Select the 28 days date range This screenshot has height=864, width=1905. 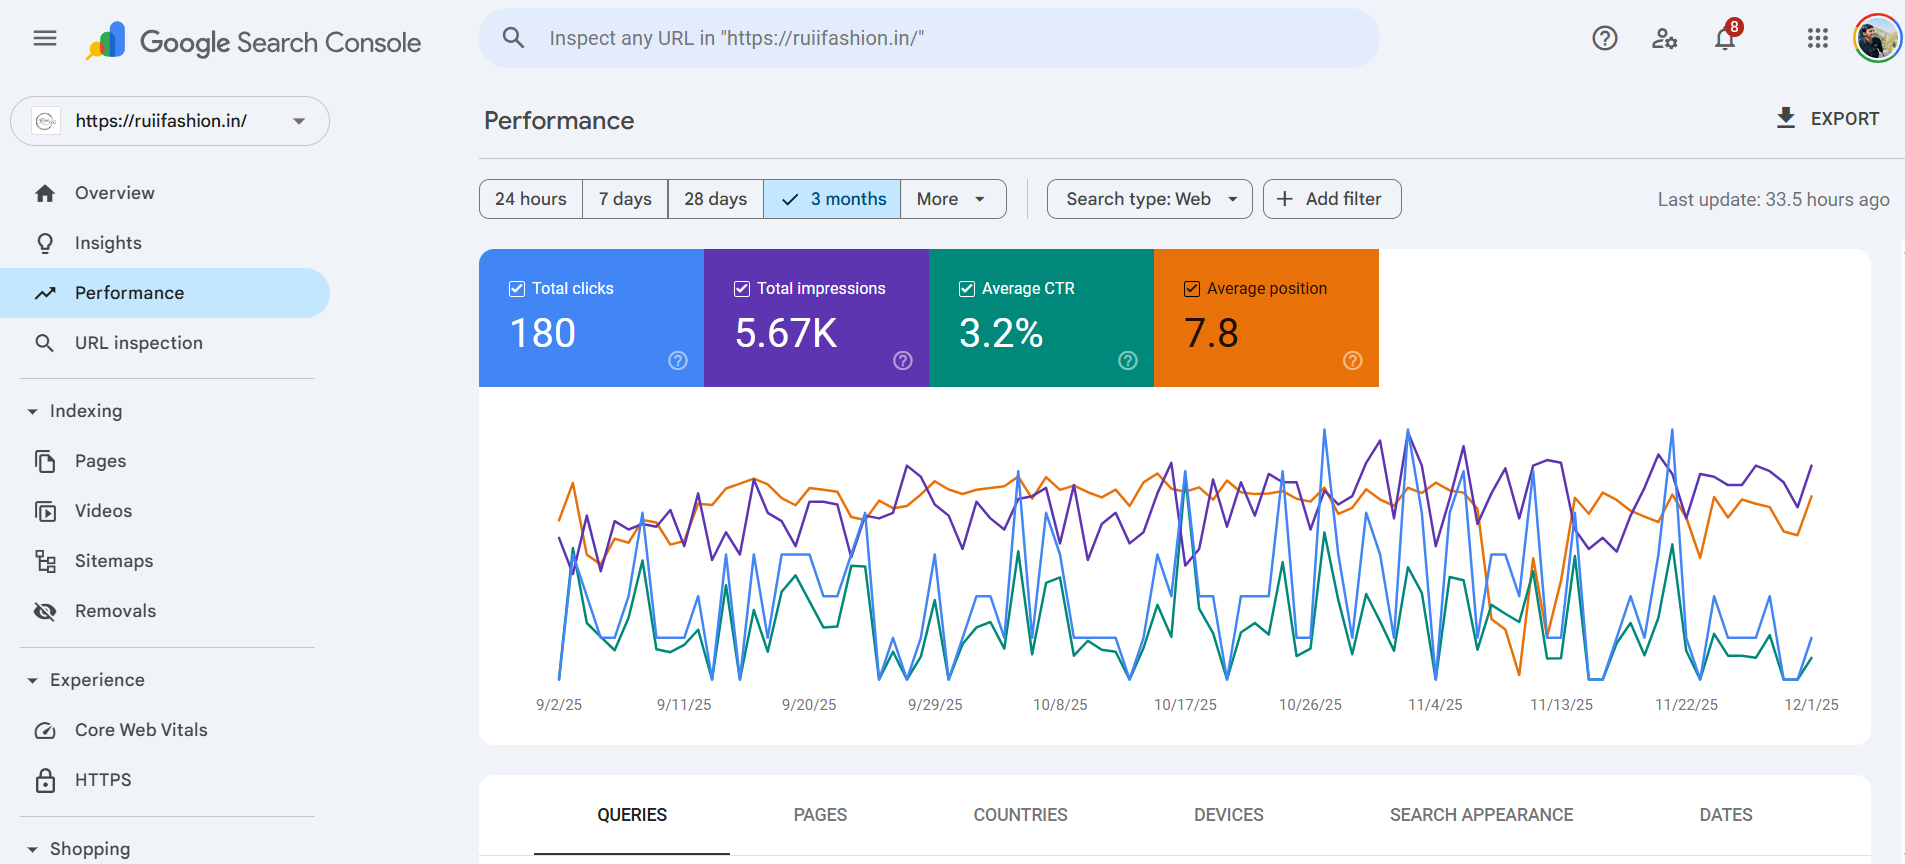click(715, 199)
